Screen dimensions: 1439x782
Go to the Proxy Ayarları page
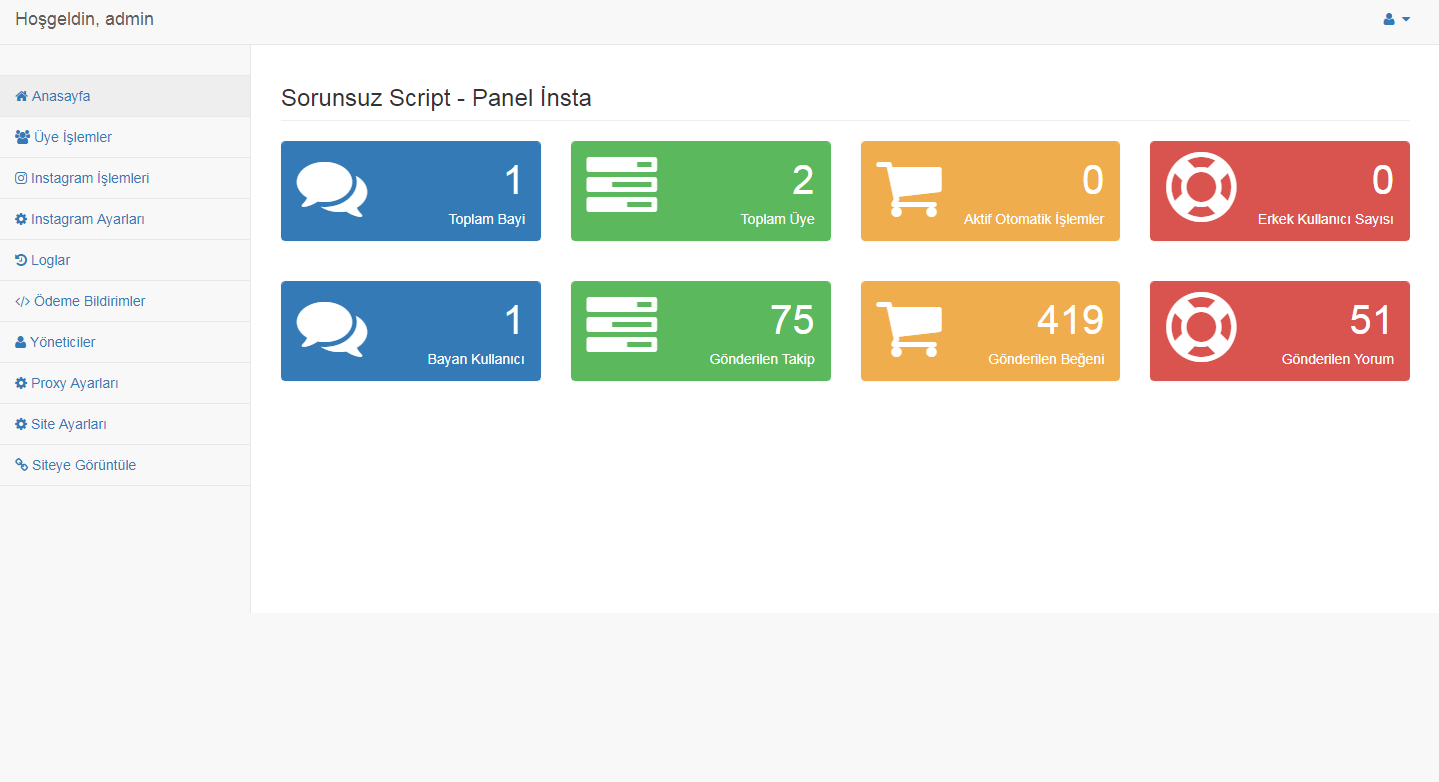[x=125, y=383]
